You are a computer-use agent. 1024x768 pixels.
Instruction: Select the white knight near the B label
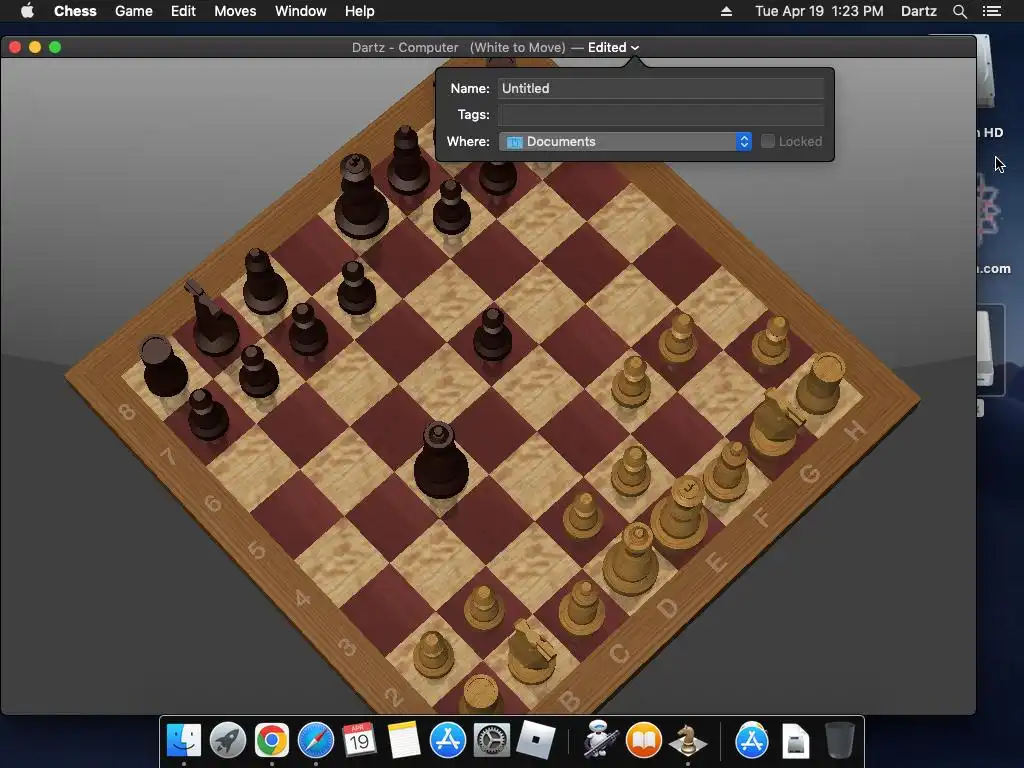pos(531,653)
